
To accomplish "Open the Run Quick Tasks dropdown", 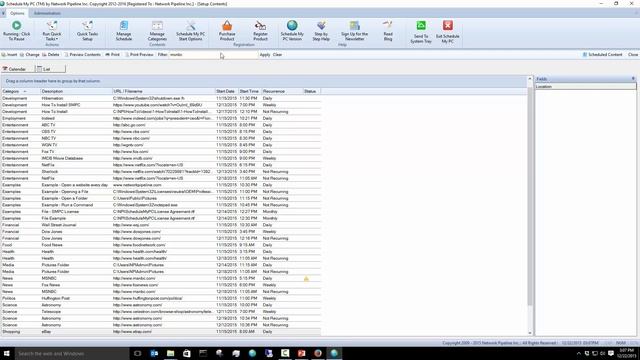I will 52,31.
